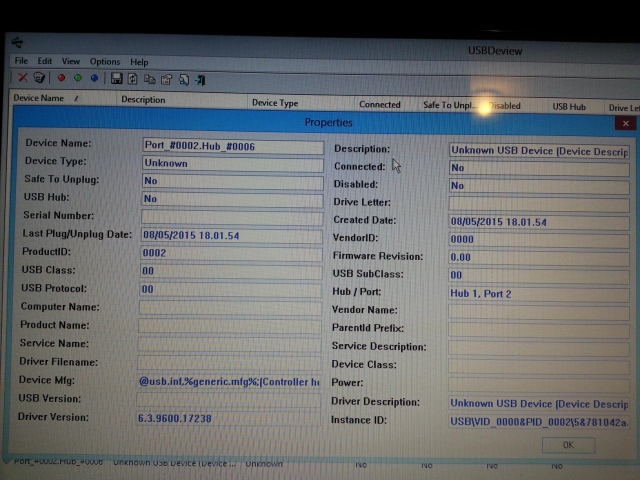Sort by the Device Type column header
Screen dimensions: 640x480
coord(300,103)
